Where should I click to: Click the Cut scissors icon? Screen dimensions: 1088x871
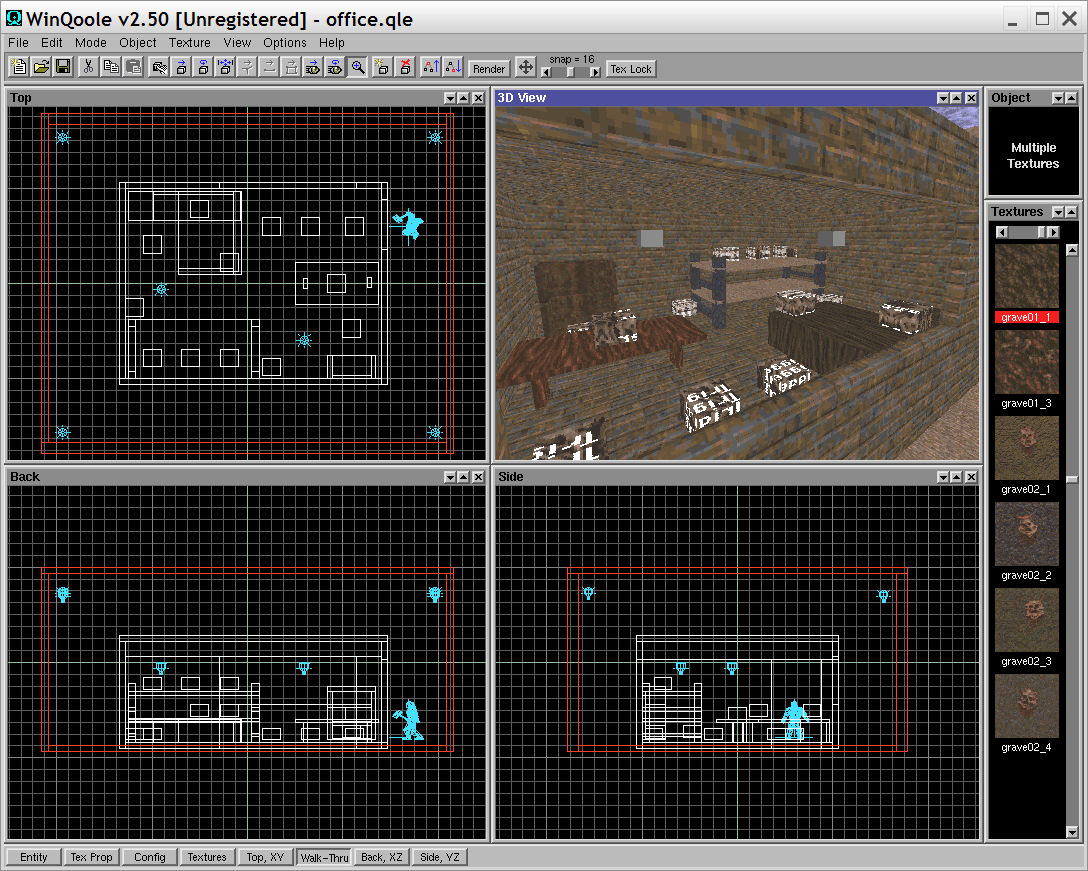pyautogui.click(x=88, y=67)
